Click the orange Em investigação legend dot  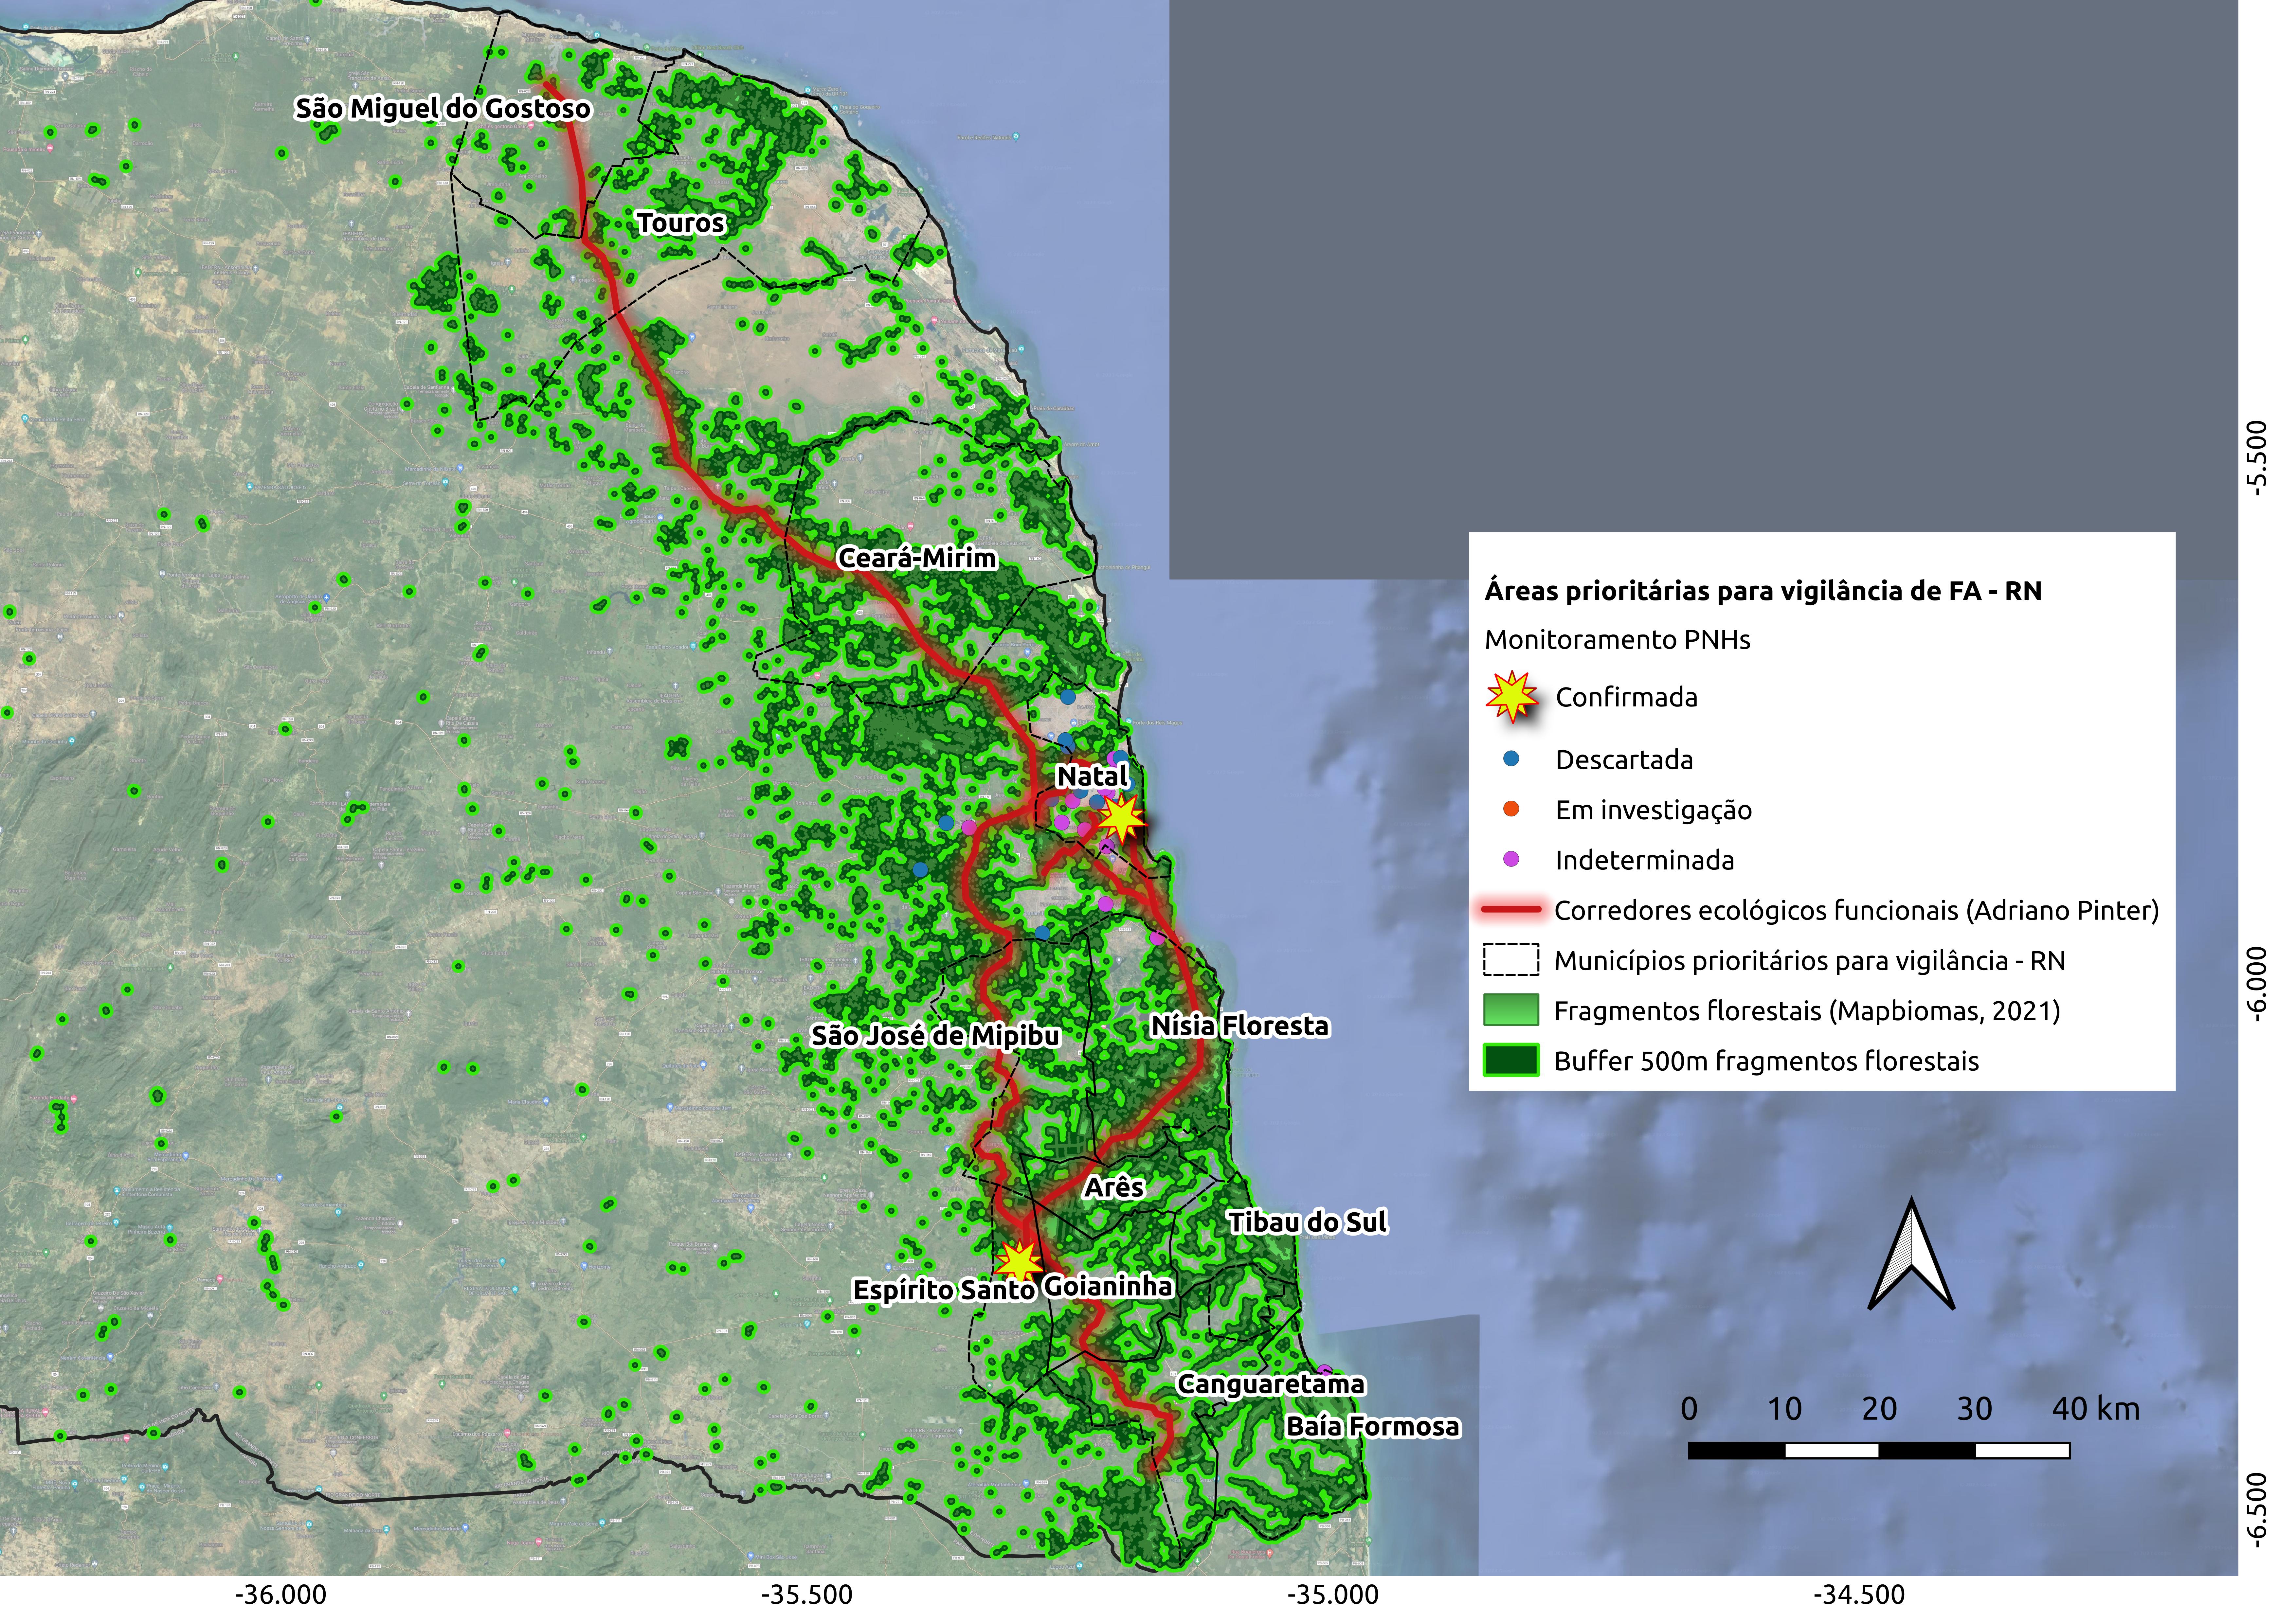1511,809
